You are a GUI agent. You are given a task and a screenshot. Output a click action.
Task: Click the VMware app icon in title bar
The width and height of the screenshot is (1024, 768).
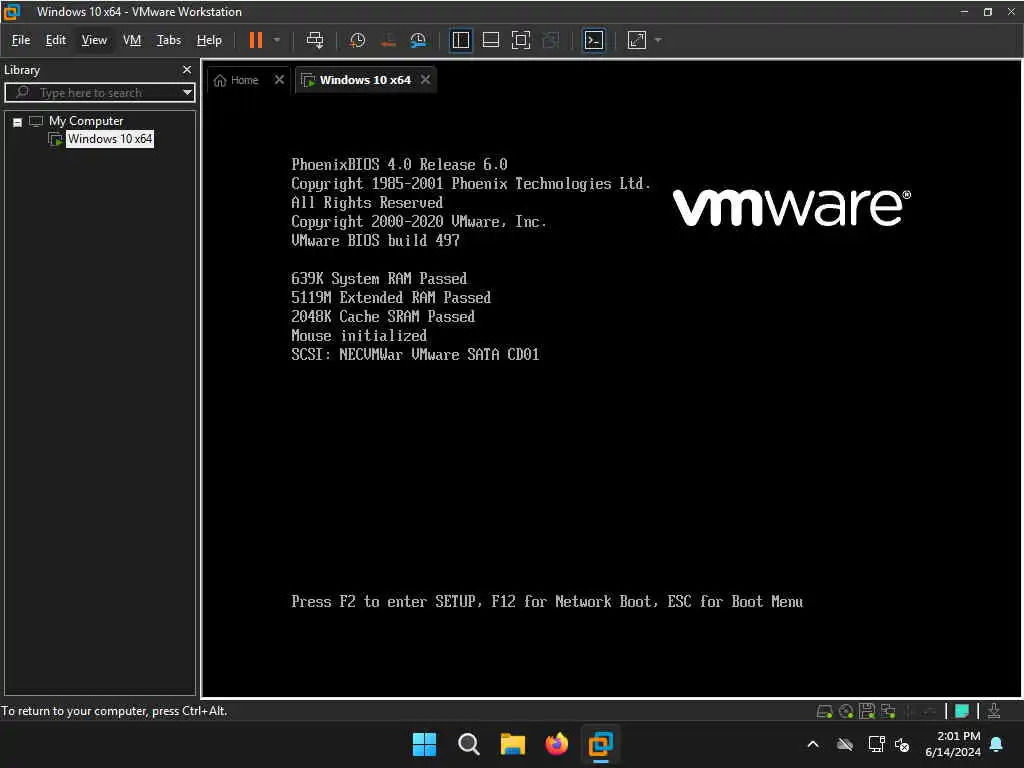tap(12, 12)
